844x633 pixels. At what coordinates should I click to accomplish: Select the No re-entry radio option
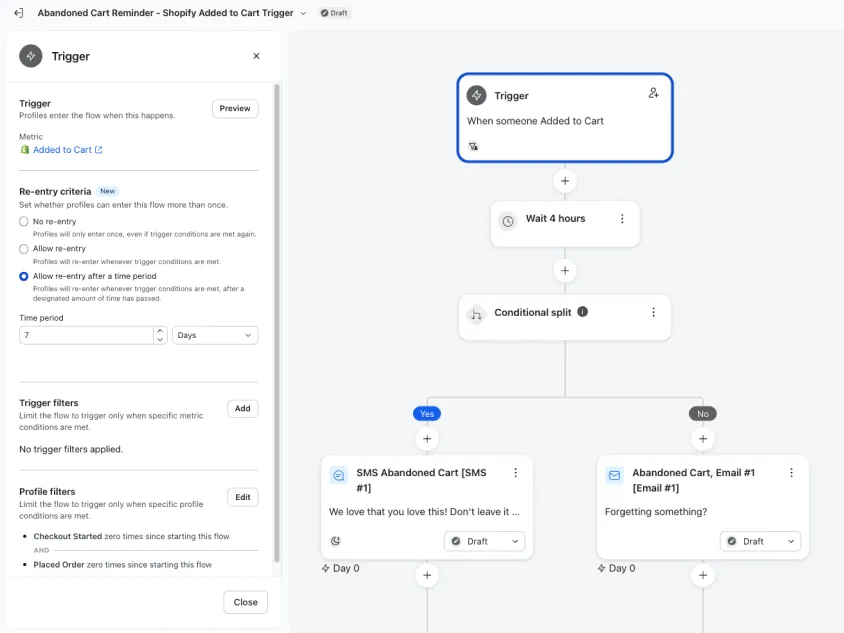pyautogui.click(x=24, y=221)
